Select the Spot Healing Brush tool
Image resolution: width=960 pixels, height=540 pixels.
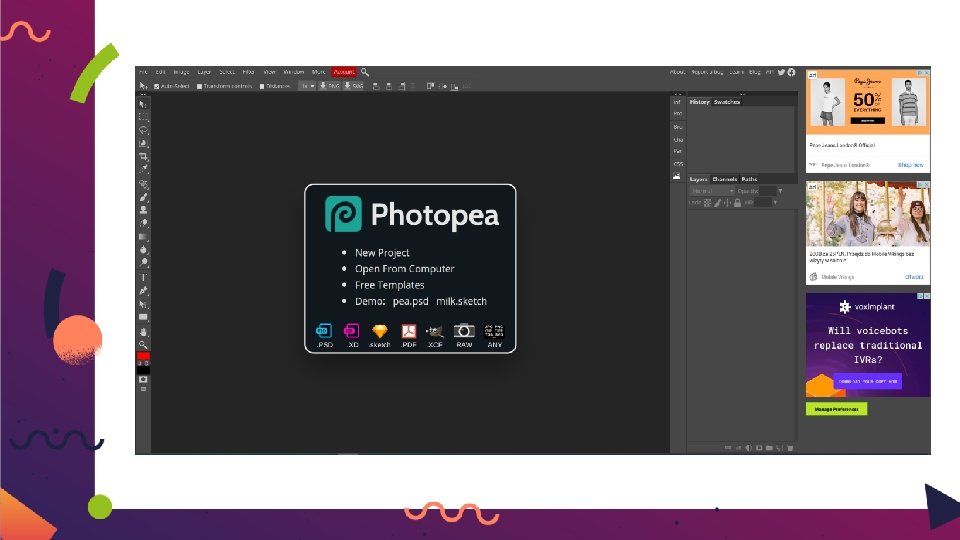coord(143,184)
